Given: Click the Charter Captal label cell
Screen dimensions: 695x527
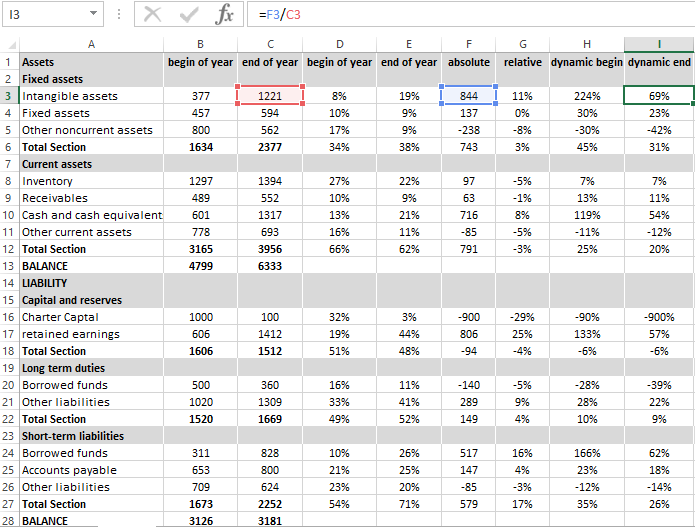Looking at the screenshot, I should pos(91,317).
